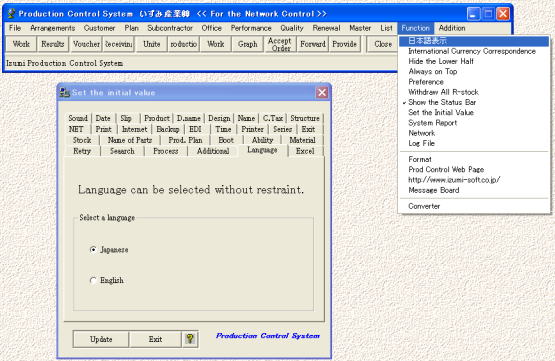This screenshot has height=361, width=555.
Task: Switch to the Search tab
Action: tap(122, 151)
